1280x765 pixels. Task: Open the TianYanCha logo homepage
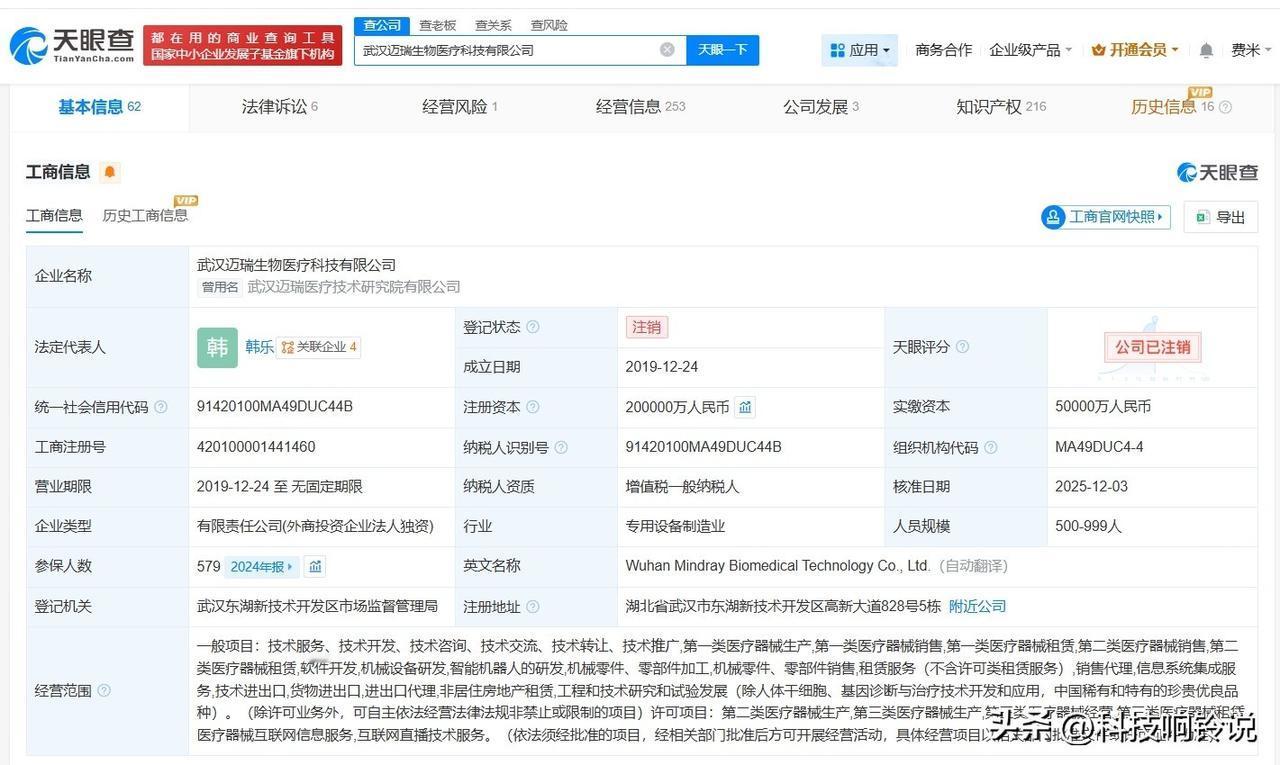click(x=72, y=45)
